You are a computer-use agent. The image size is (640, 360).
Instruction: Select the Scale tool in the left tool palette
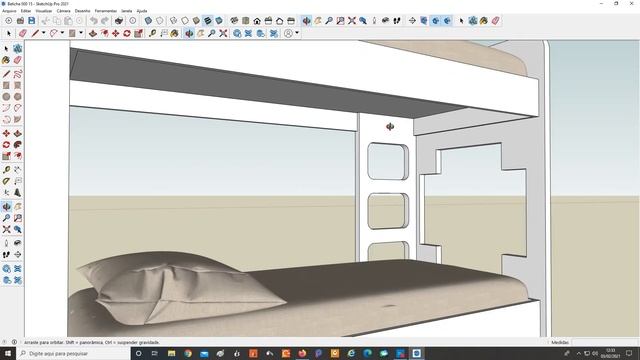pyautogui.click(x=6, y=156)
